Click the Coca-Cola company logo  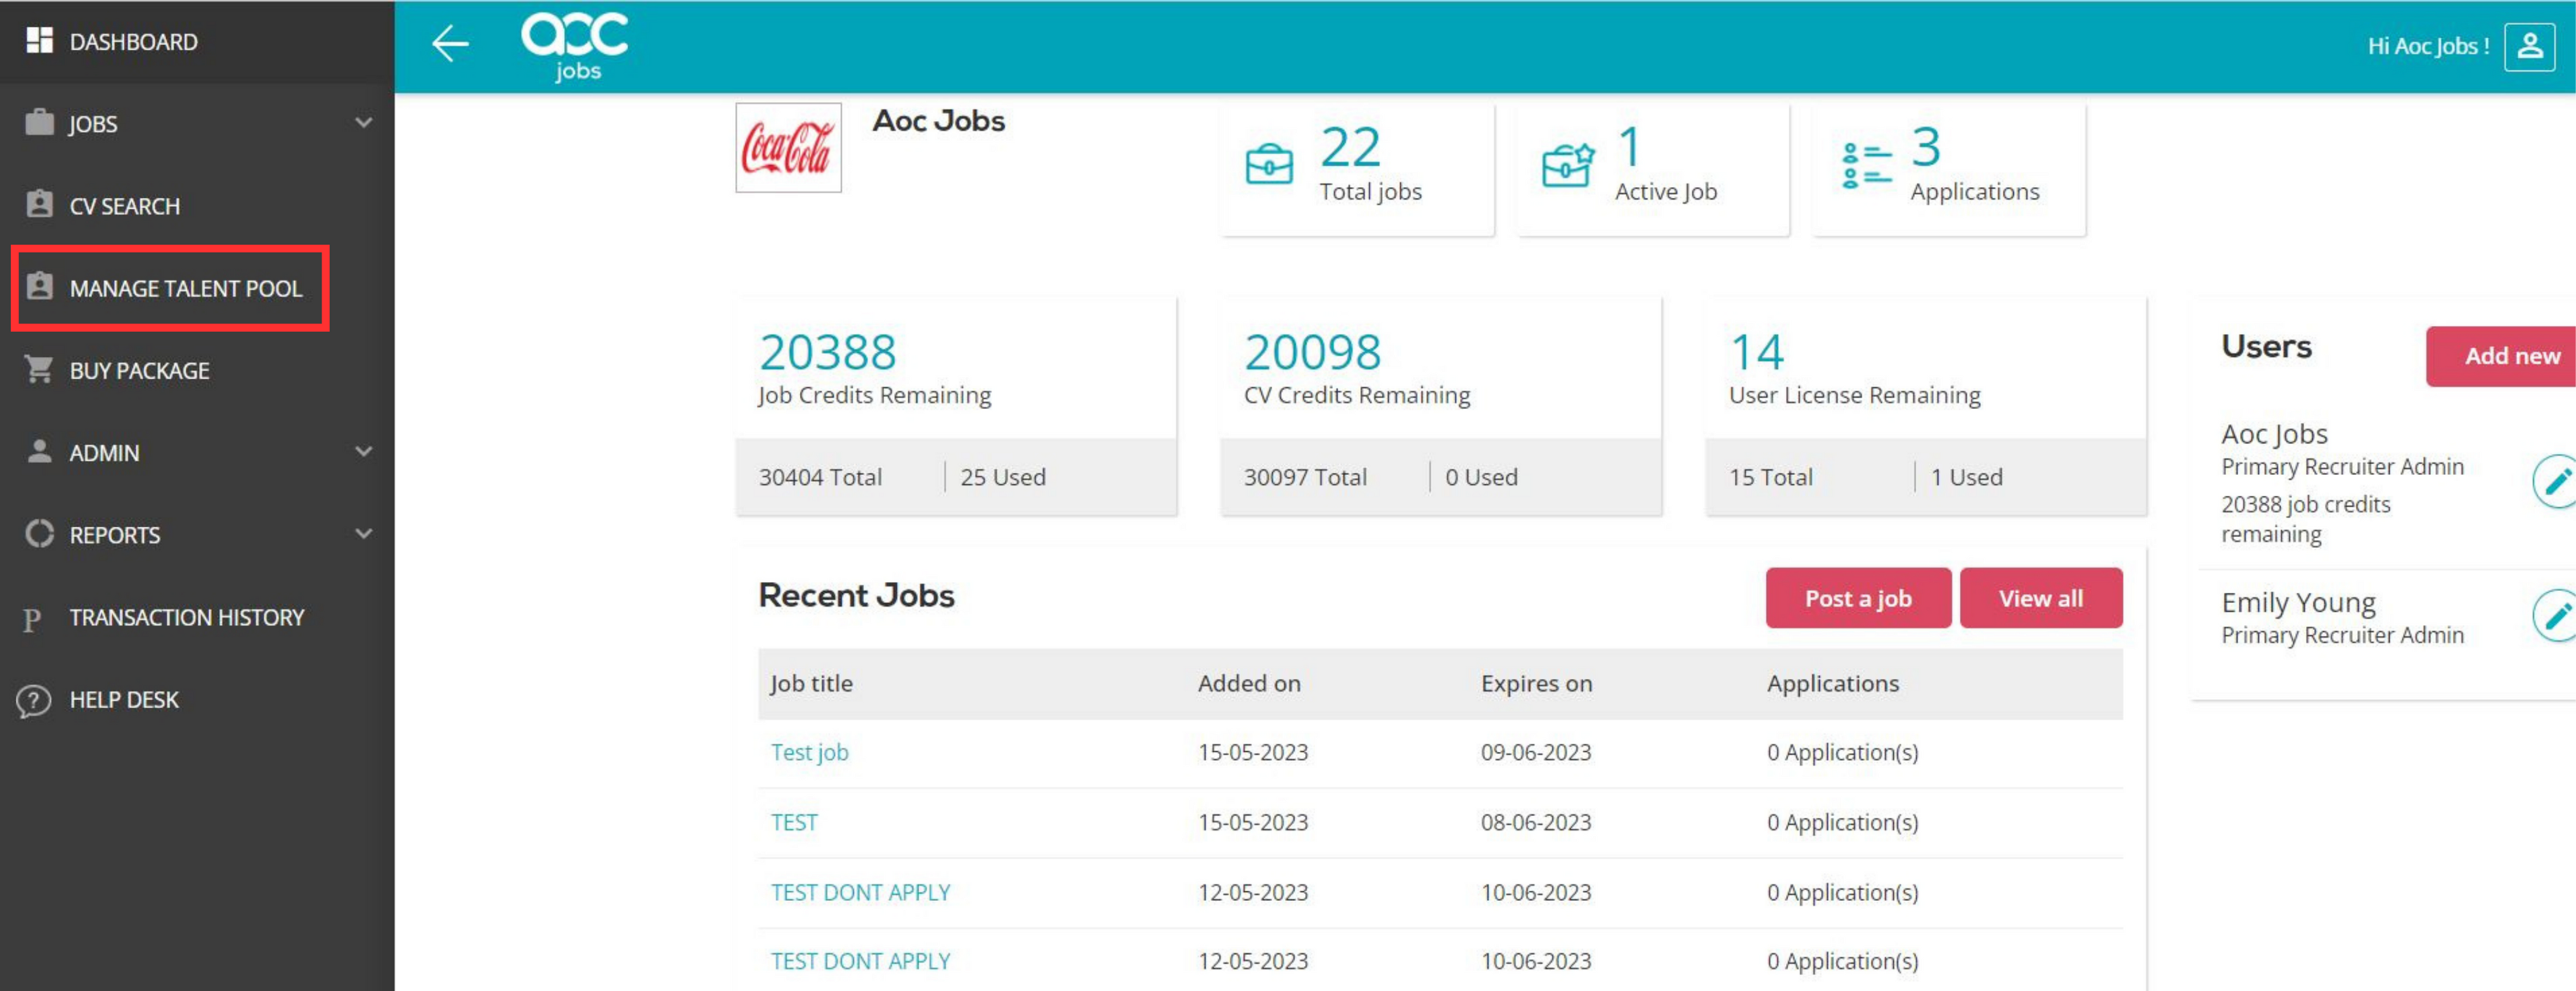tap(788, 148)
